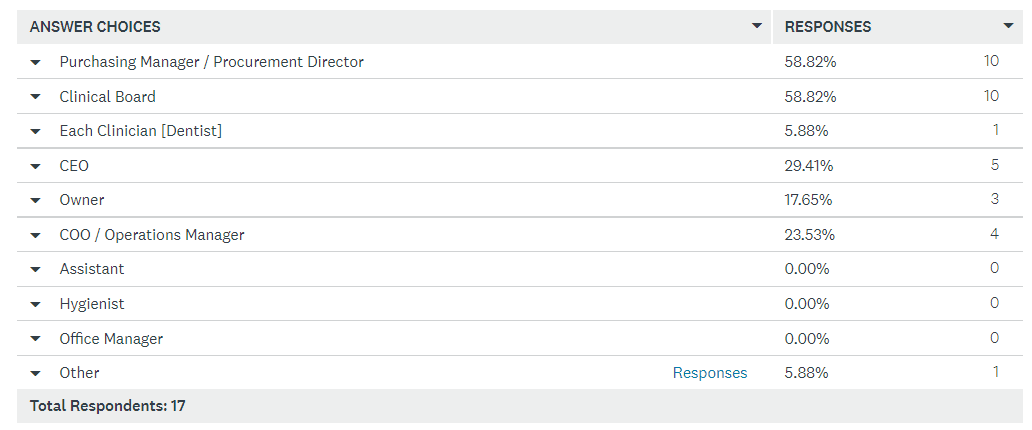Screen dimensions: 1032x430
Task: Expand the Each Clinician [Dentist] row arrow
Action: pos(36,132)
